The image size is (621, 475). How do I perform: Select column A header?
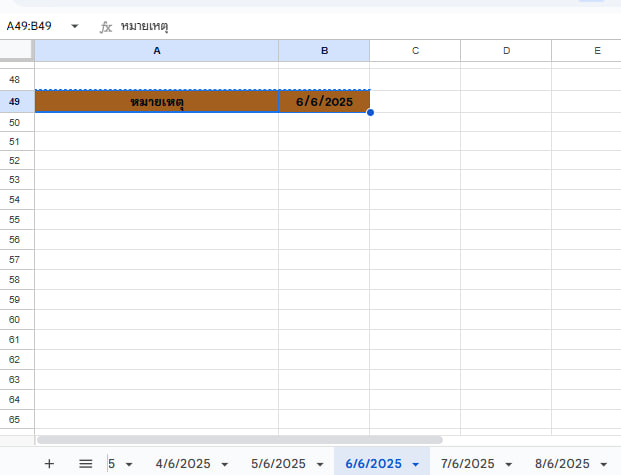(x=156, y=51)
